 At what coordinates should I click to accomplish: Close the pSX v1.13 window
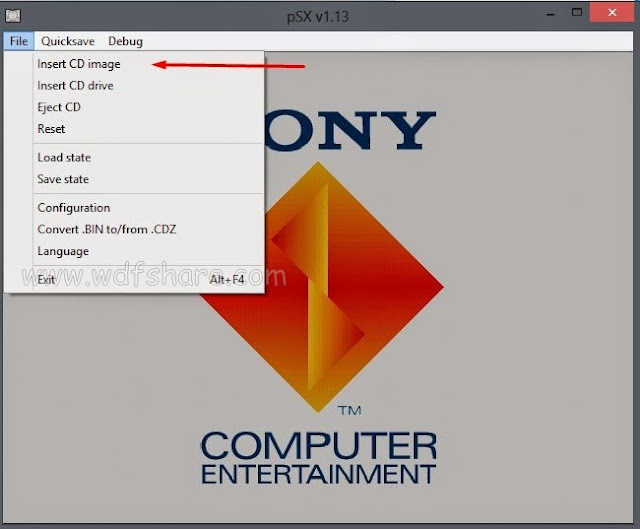pos(612,13)
